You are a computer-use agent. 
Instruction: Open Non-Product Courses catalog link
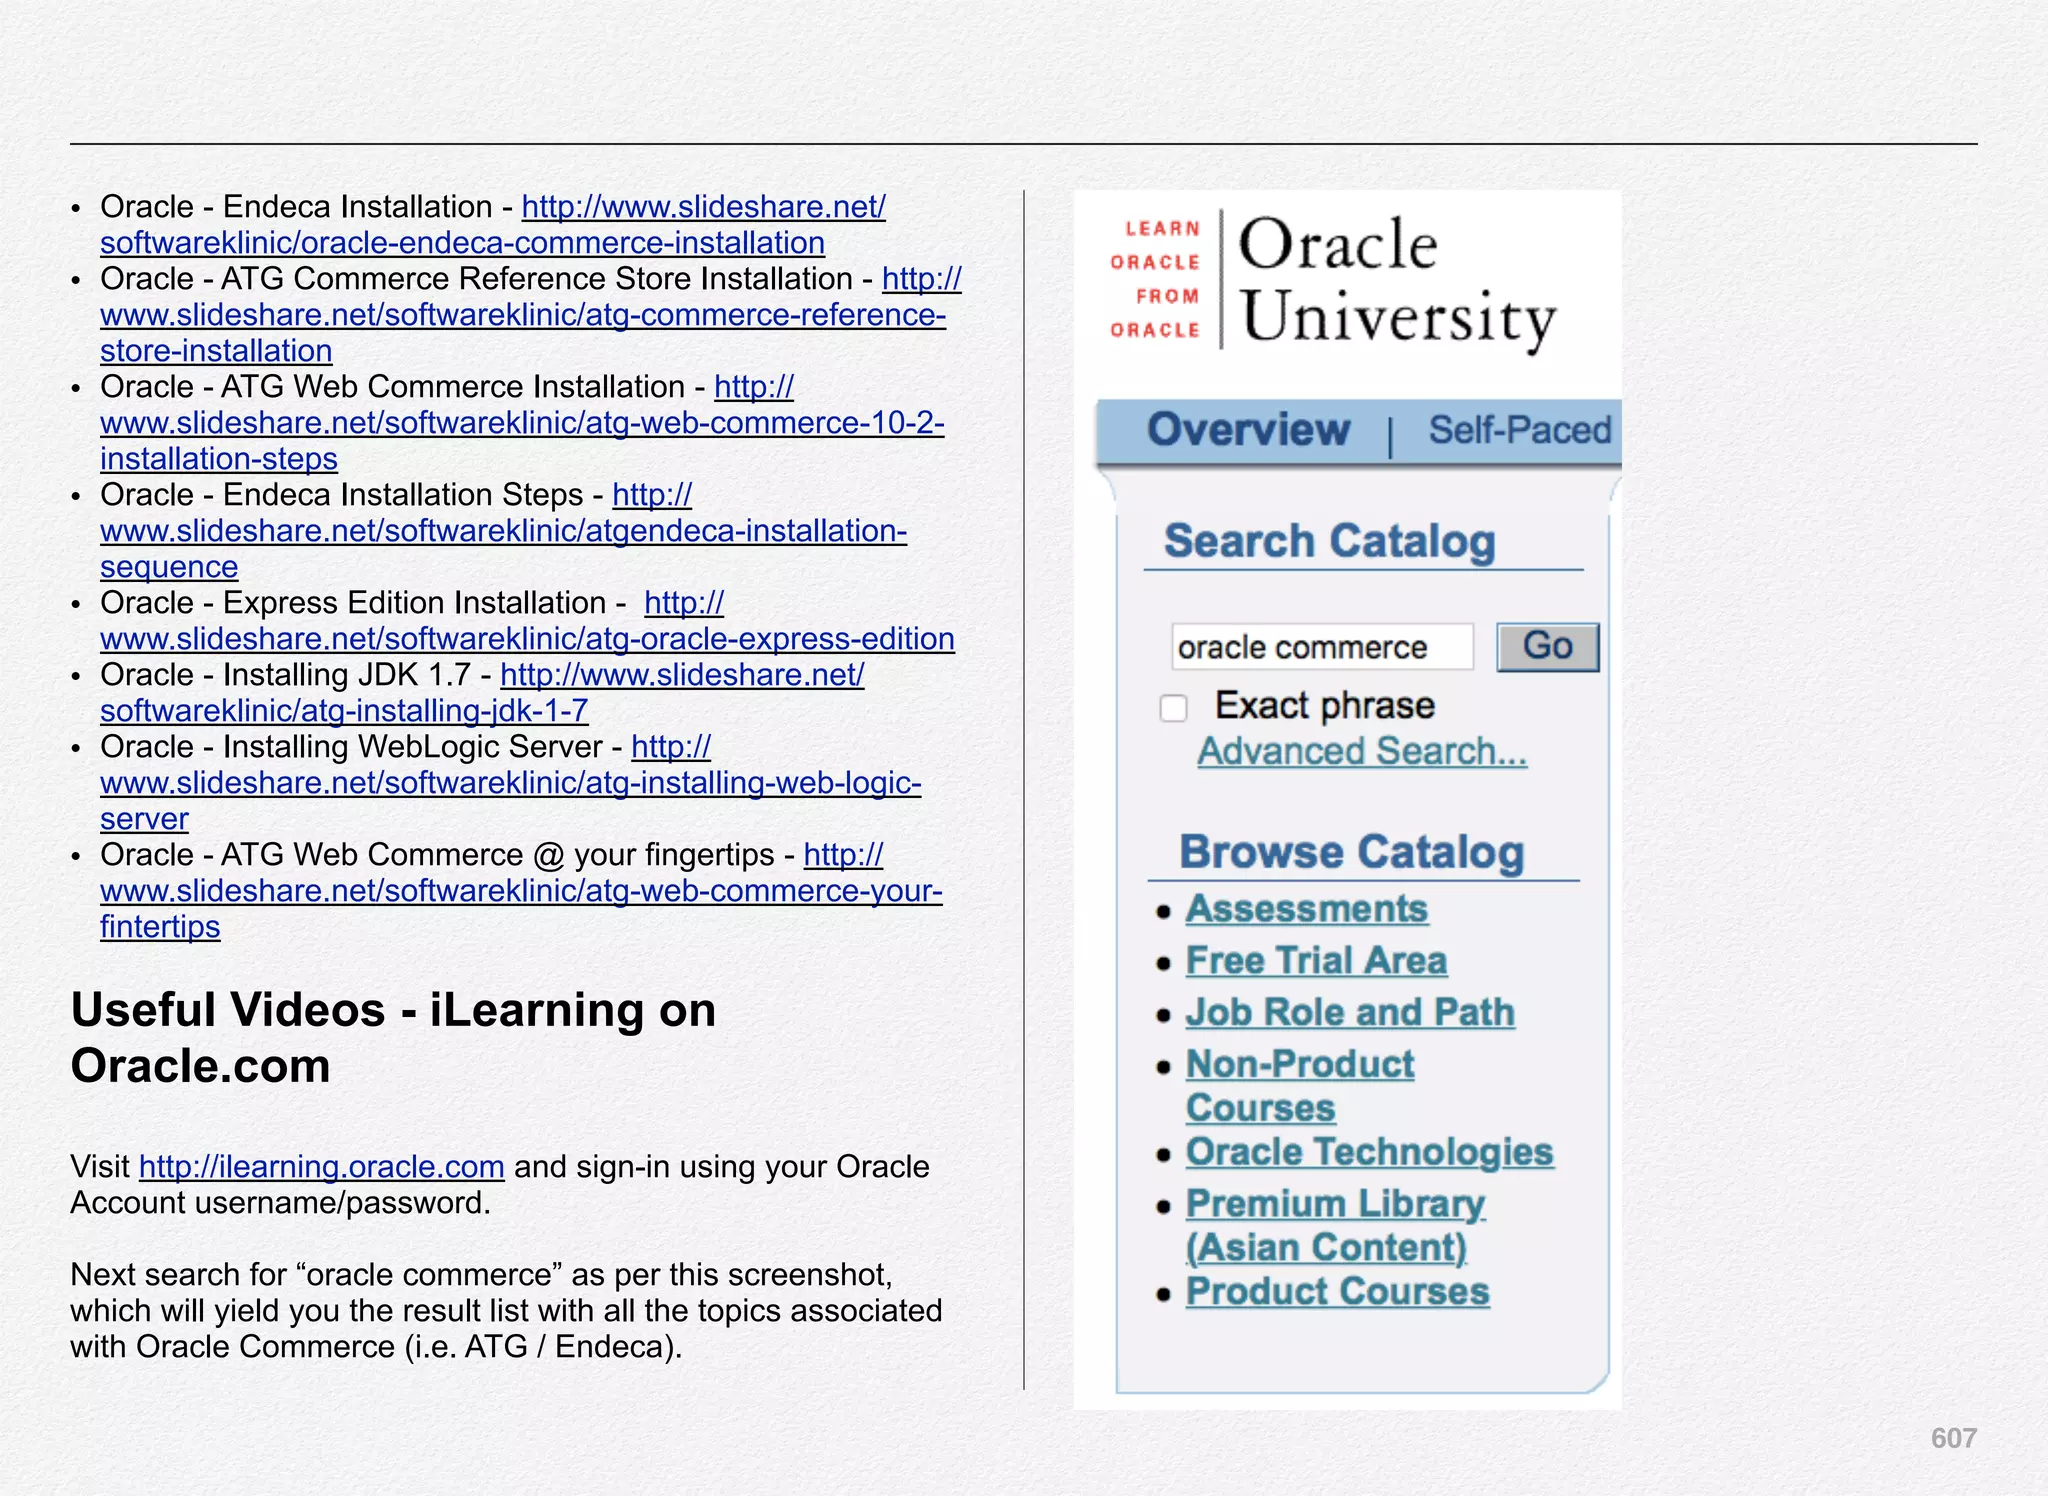1300,1065
